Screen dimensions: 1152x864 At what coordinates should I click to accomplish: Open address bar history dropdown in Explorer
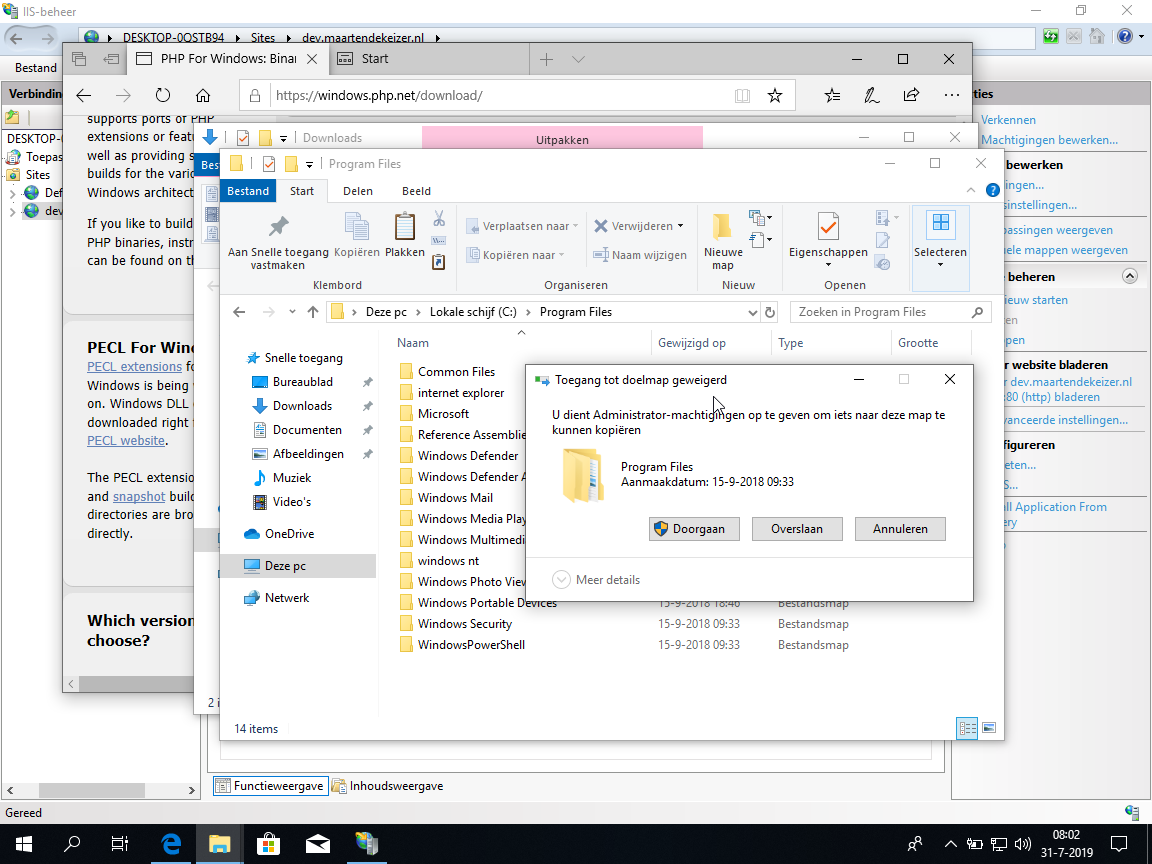click(x=752, y=312)
